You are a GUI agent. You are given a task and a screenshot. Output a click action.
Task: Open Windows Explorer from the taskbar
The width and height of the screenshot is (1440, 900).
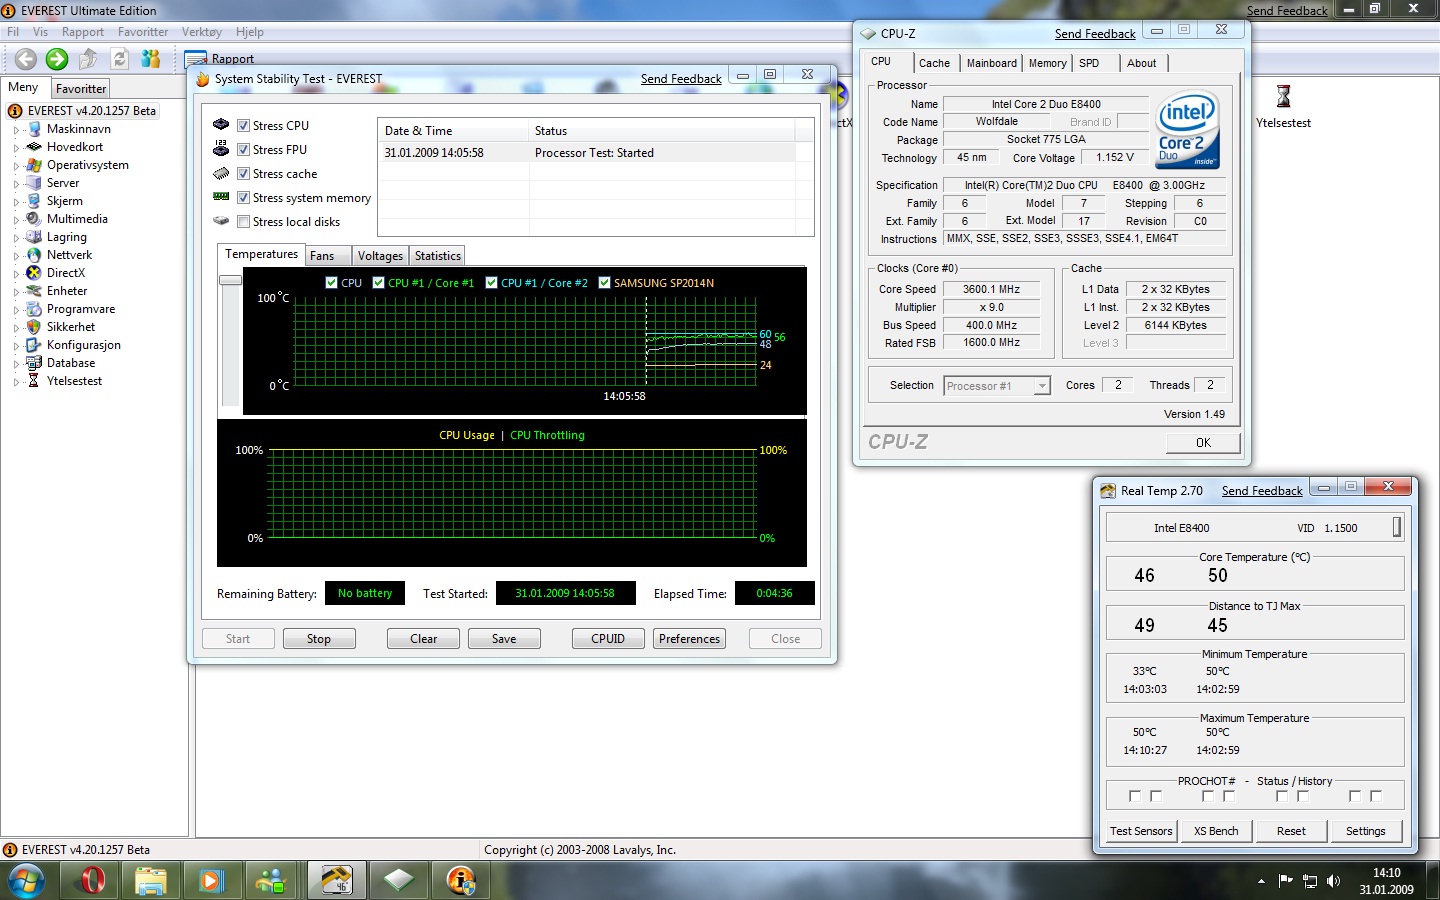pos(151,880)
